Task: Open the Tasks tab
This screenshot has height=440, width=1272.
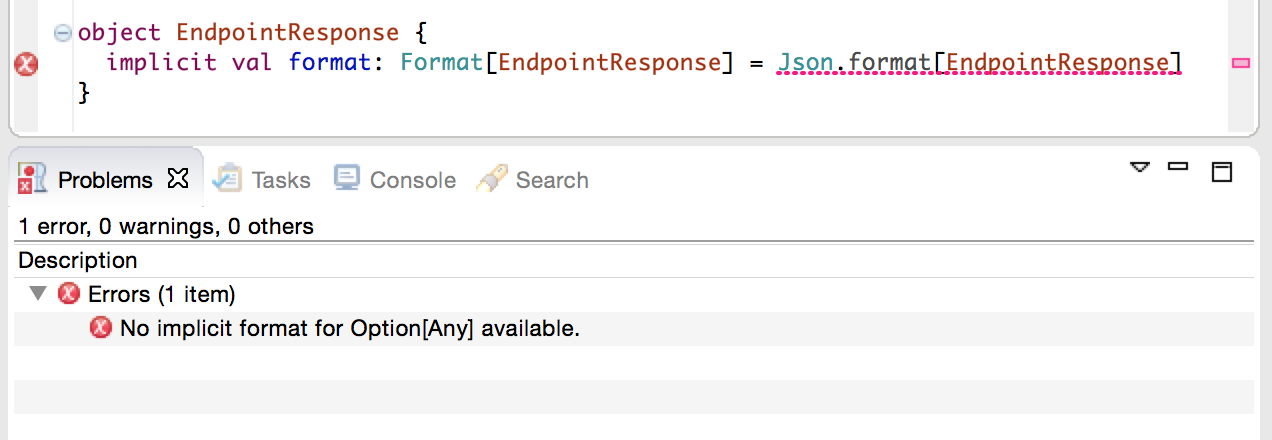Action: [281, 180]
